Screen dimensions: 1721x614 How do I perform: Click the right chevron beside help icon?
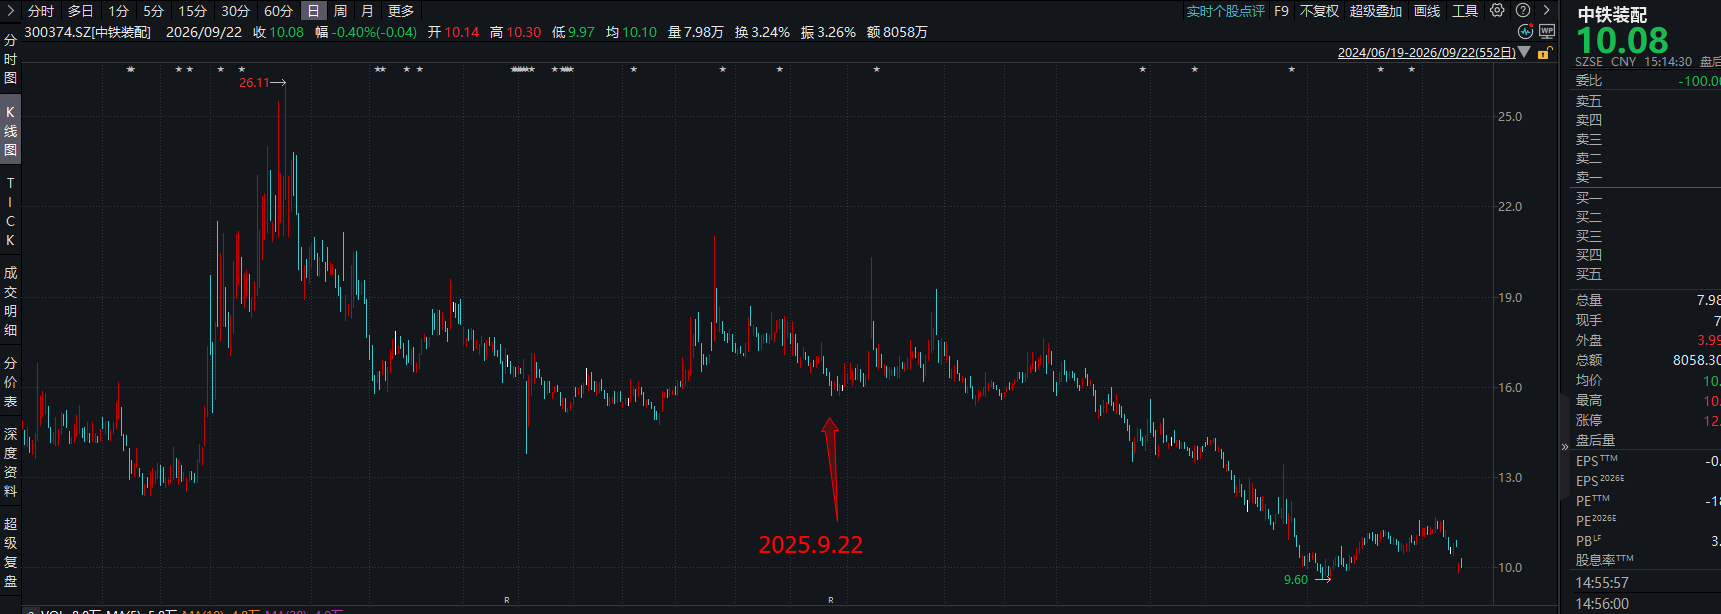1546,10
